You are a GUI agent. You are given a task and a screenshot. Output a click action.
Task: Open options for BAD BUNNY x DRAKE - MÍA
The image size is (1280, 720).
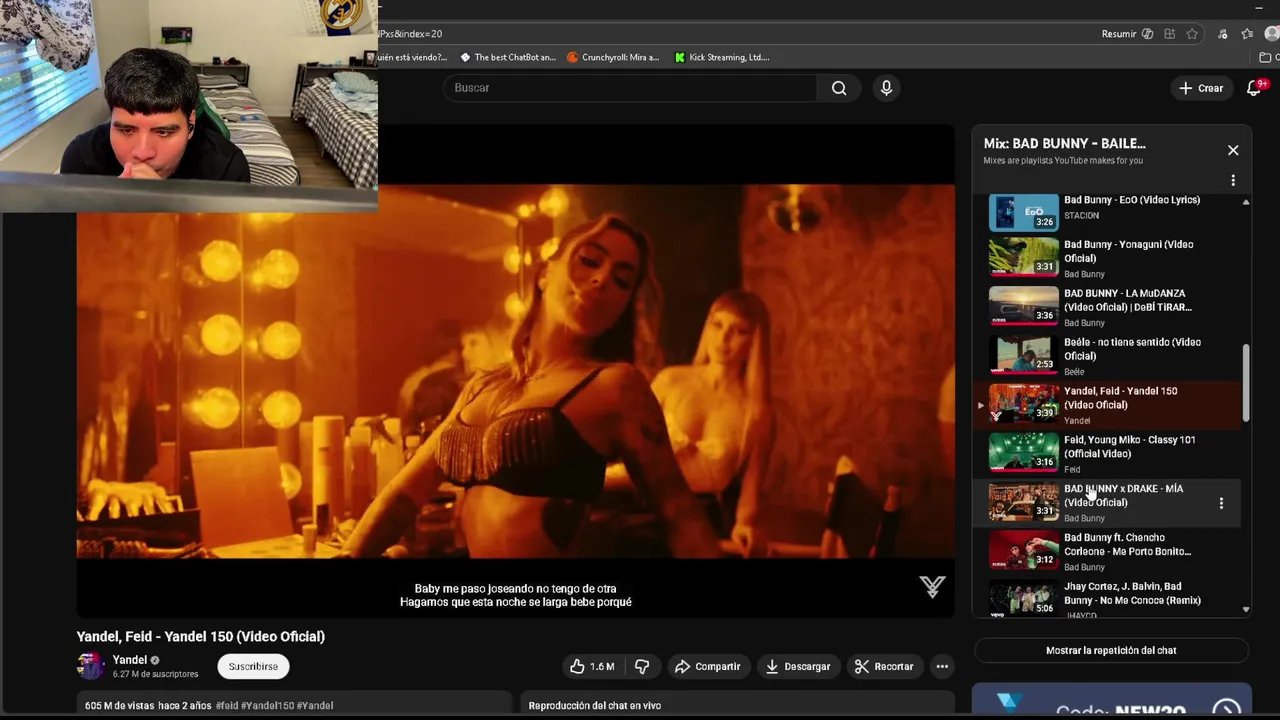point(1221,503)
